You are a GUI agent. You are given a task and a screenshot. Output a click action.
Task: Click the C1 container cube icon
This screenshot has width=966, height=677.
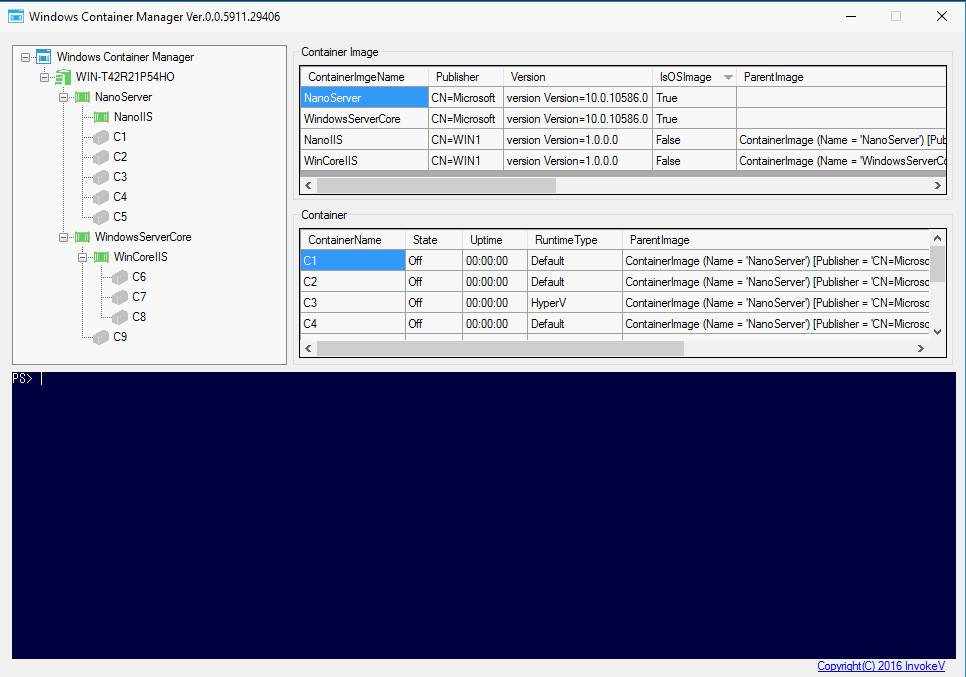[x=101, y=137]
